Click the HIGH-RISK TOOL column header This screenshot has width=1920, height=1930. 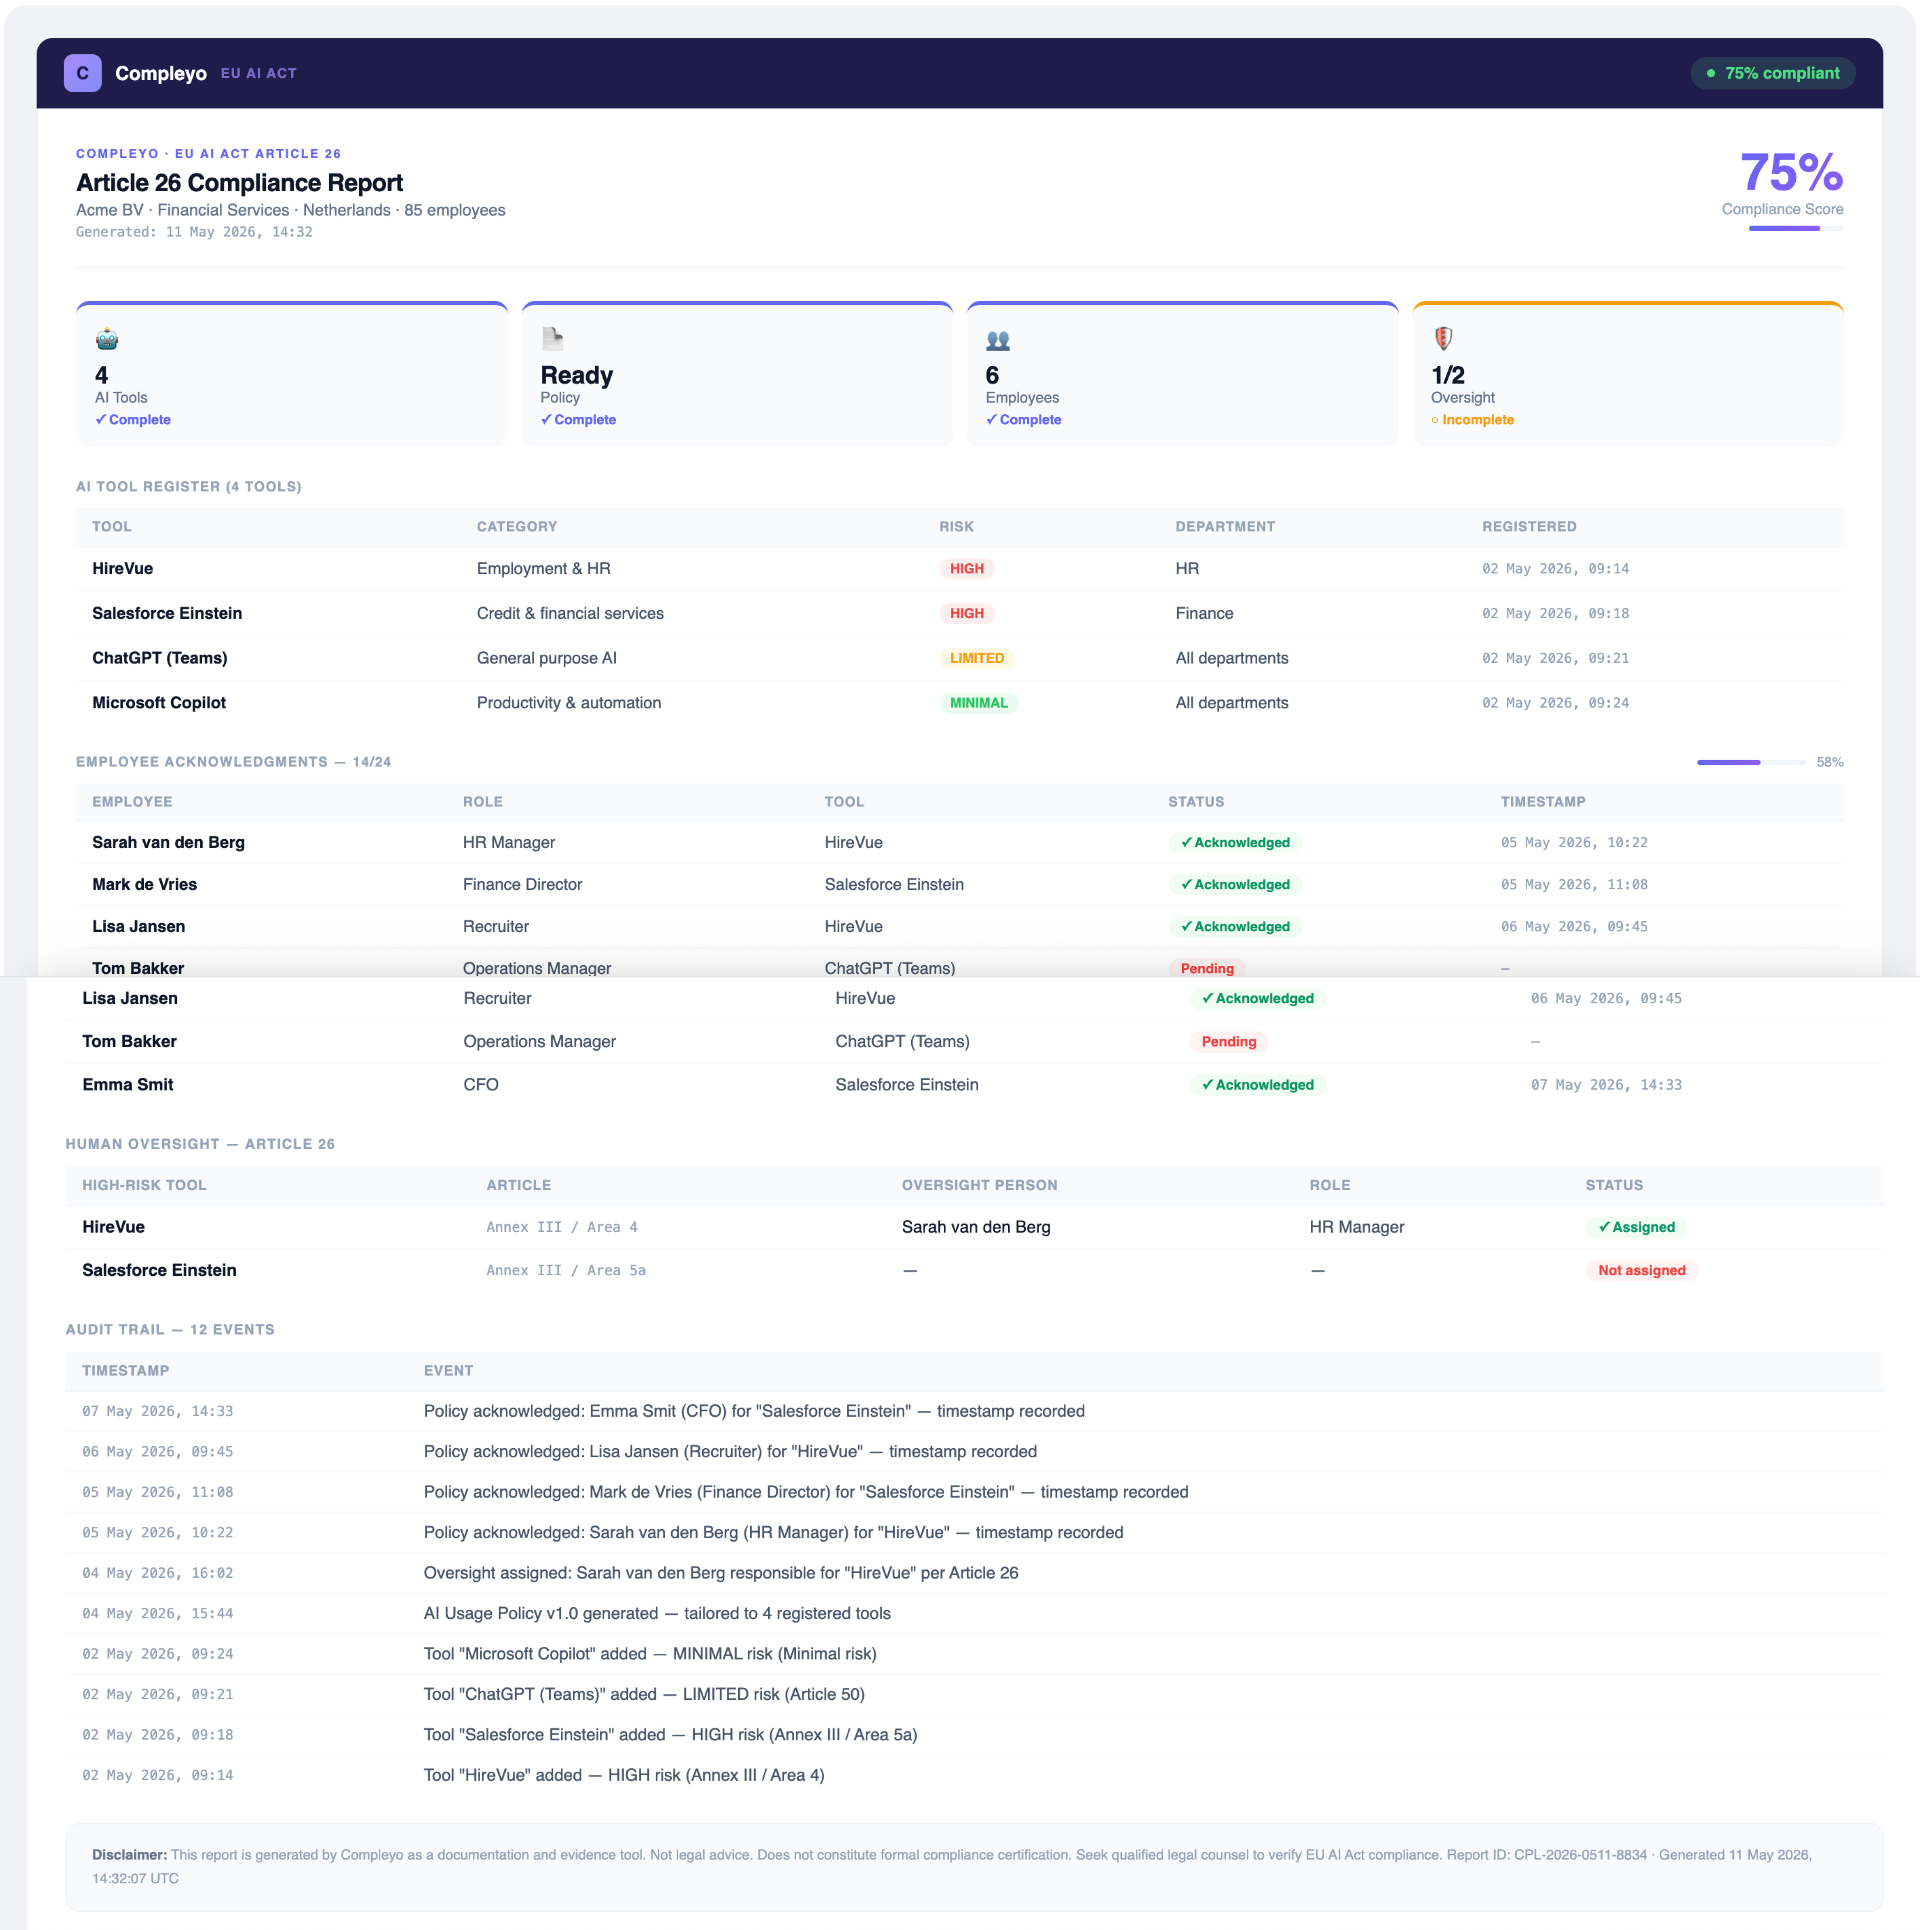144,1185
